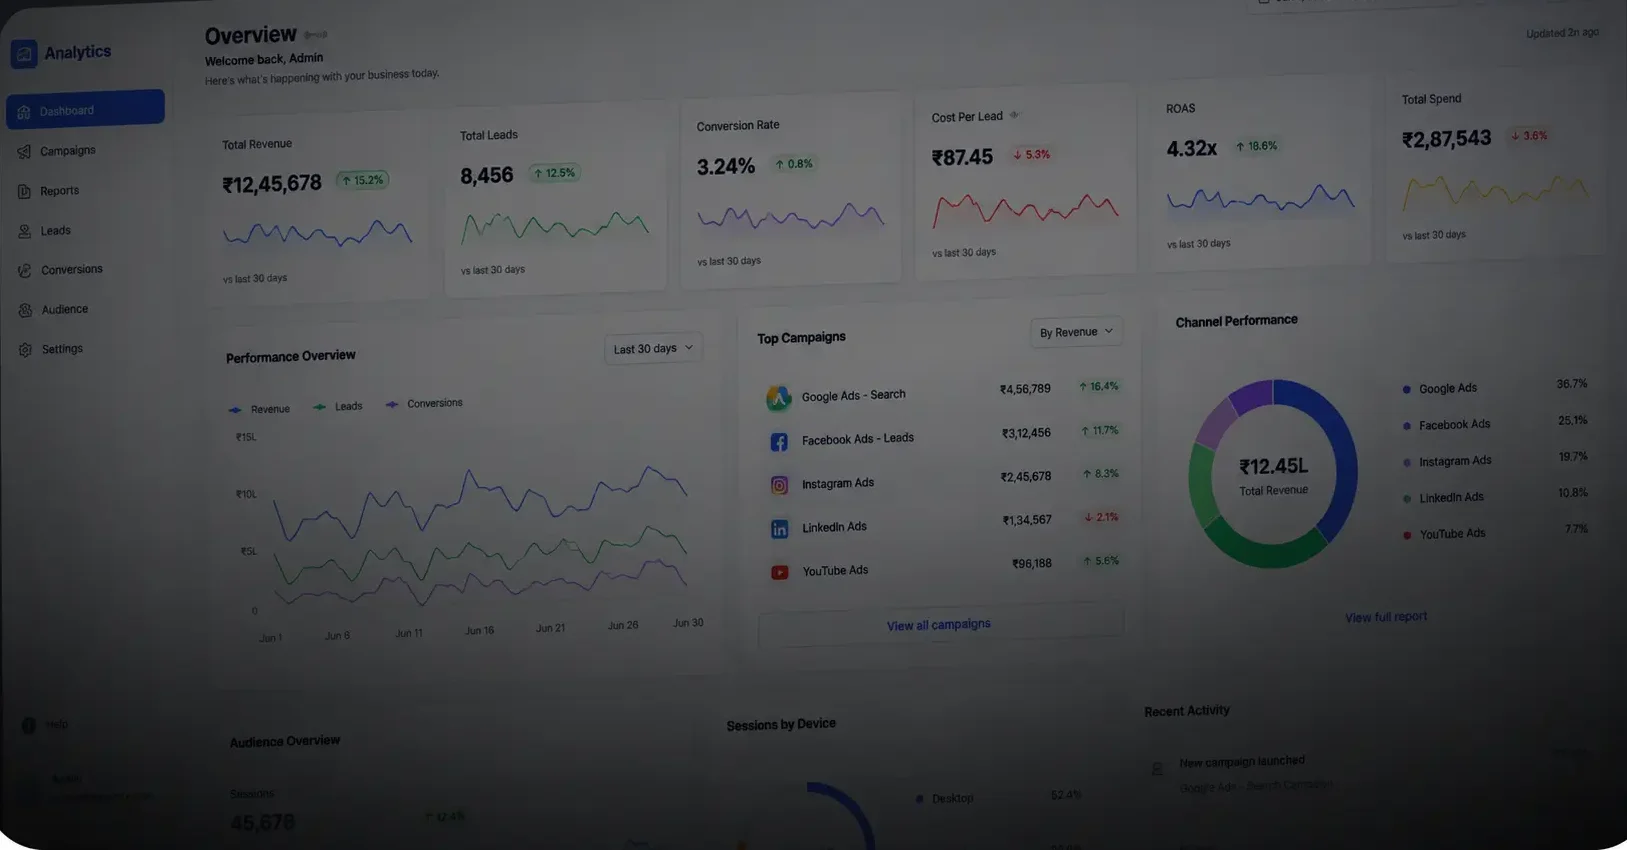
Task: Click the icon beside New campaign launched
Action: point(1157,768)
